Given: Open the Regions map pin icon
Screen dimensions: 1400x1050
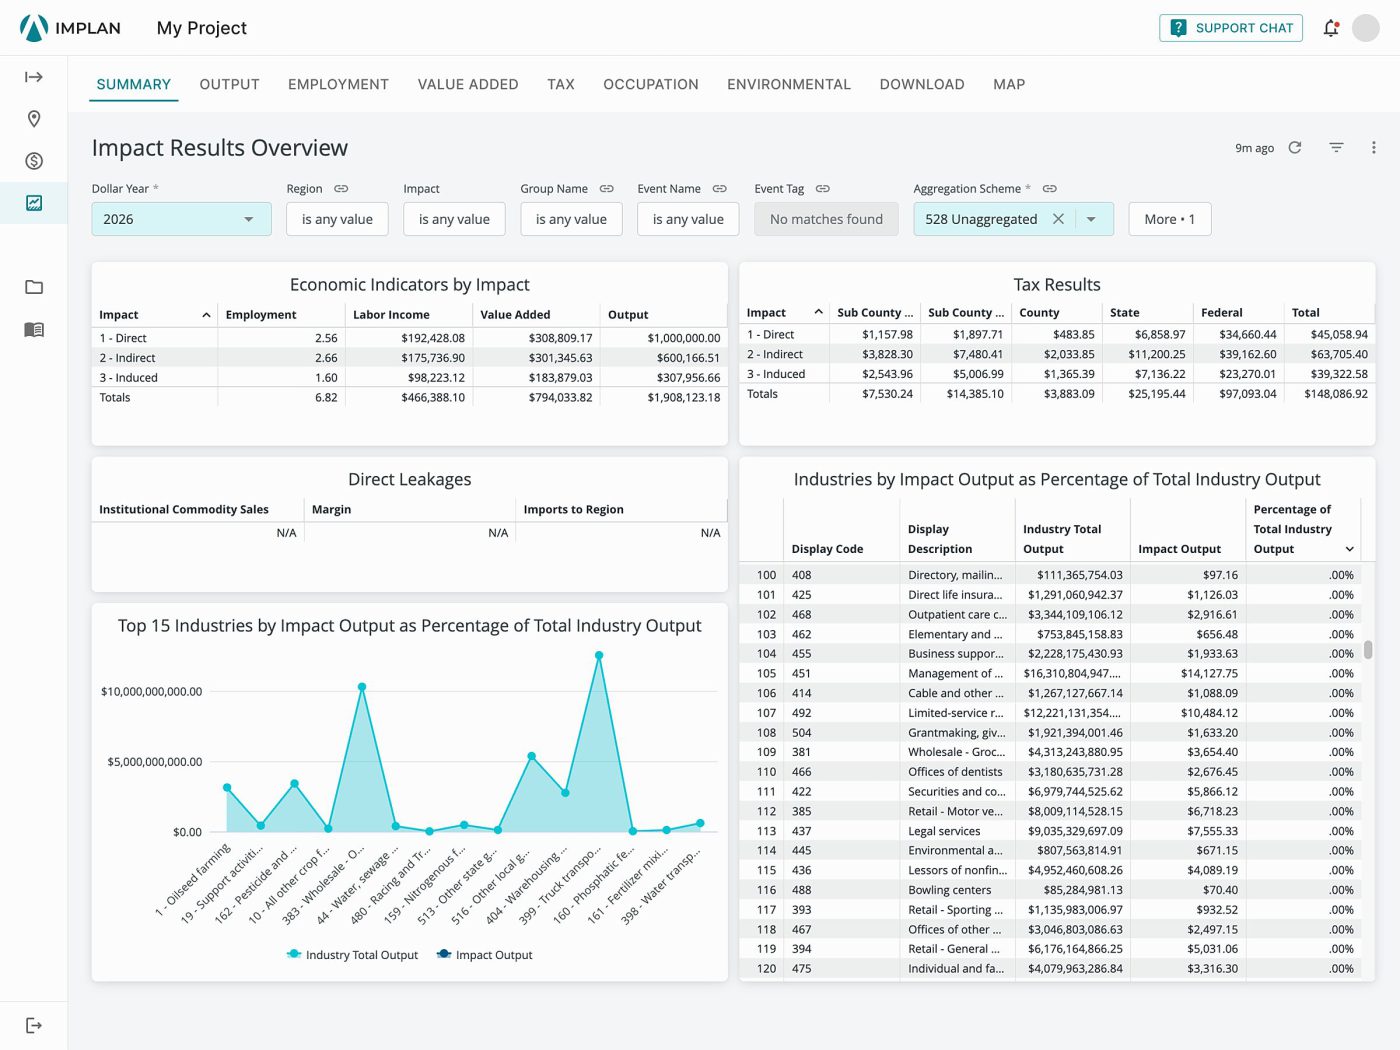Looking at the screenshot, I should tap(34, 119).
